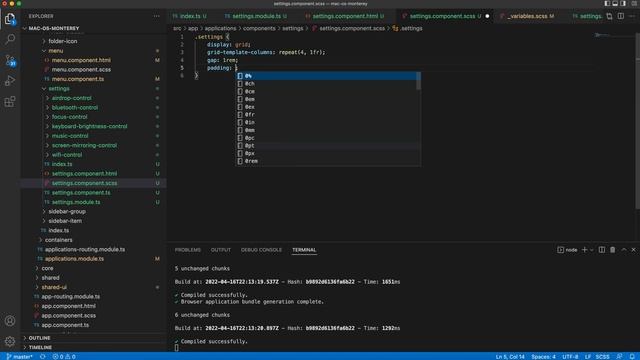Kill the terminal with trash icon
The width and height of the screenshot is (640, 360).
tap(613, 250)
